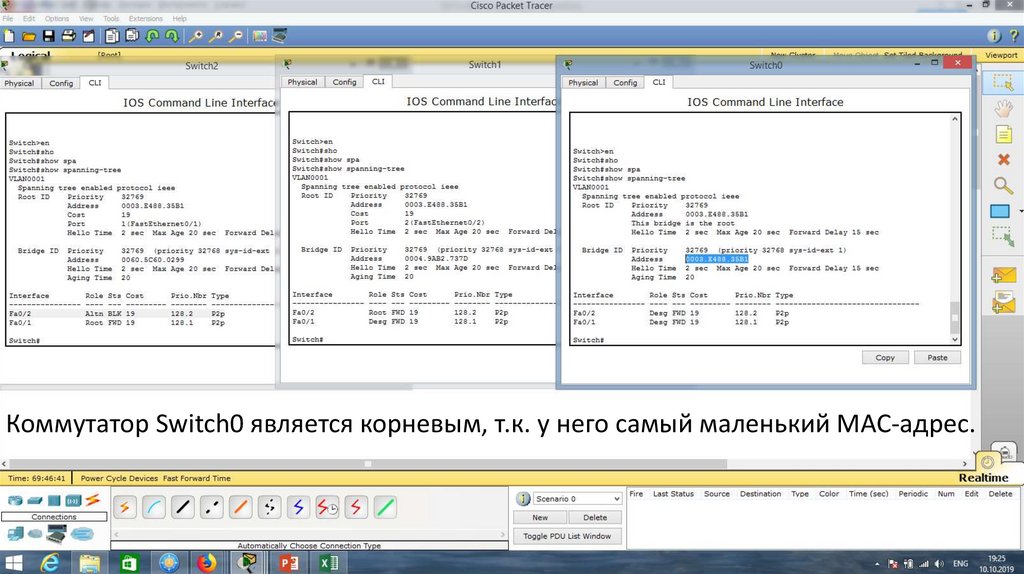Click the Copy toolbar icon
Viewport: 1024px width, 574px height.
[x=112, y=36]
